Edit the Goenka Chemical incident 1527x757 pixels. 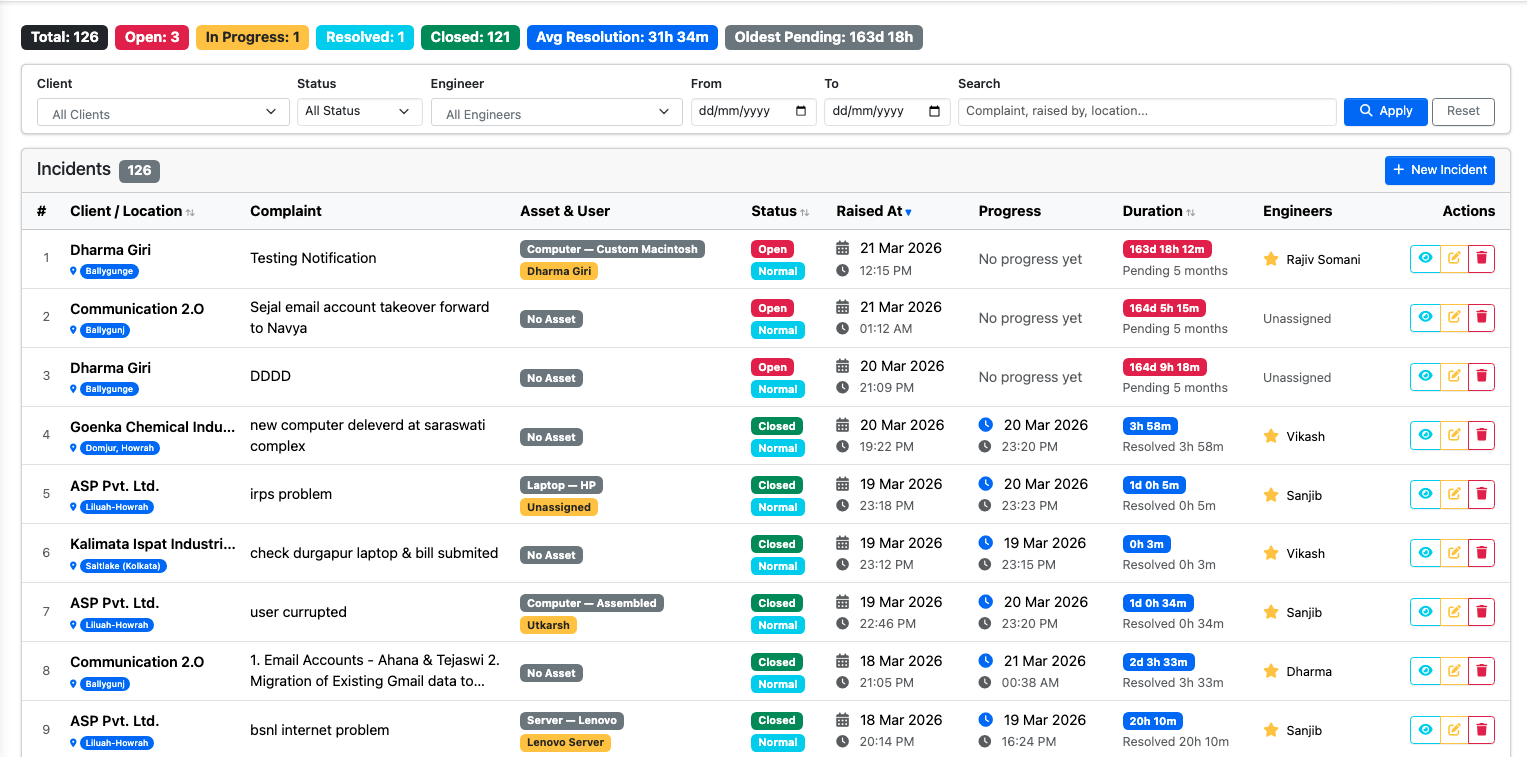point(1454,435)
